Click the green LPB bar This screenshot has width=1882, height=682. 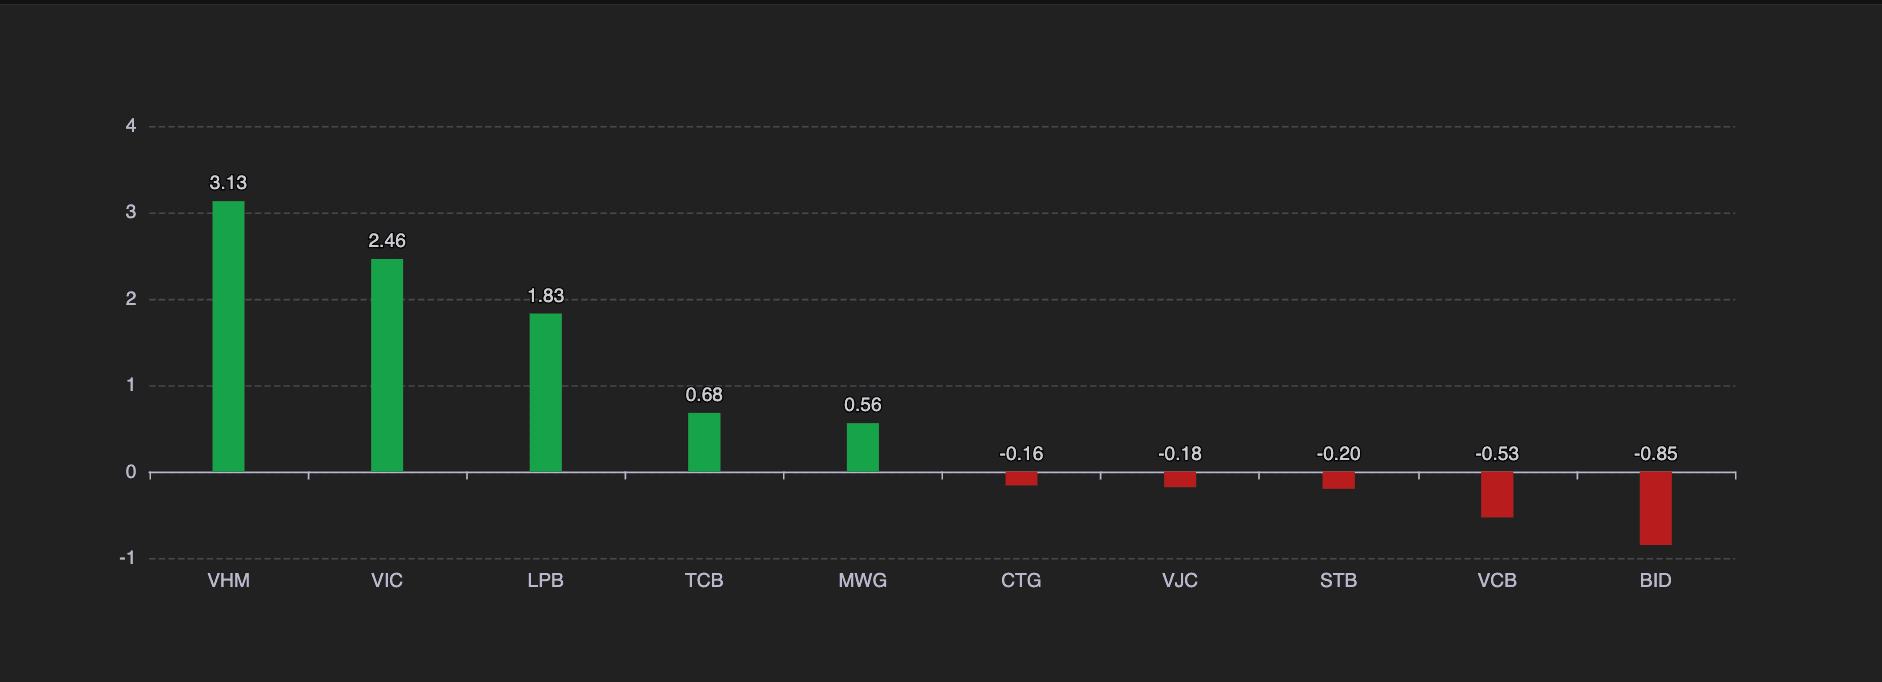pyautogui.click(x=546, y=393)
